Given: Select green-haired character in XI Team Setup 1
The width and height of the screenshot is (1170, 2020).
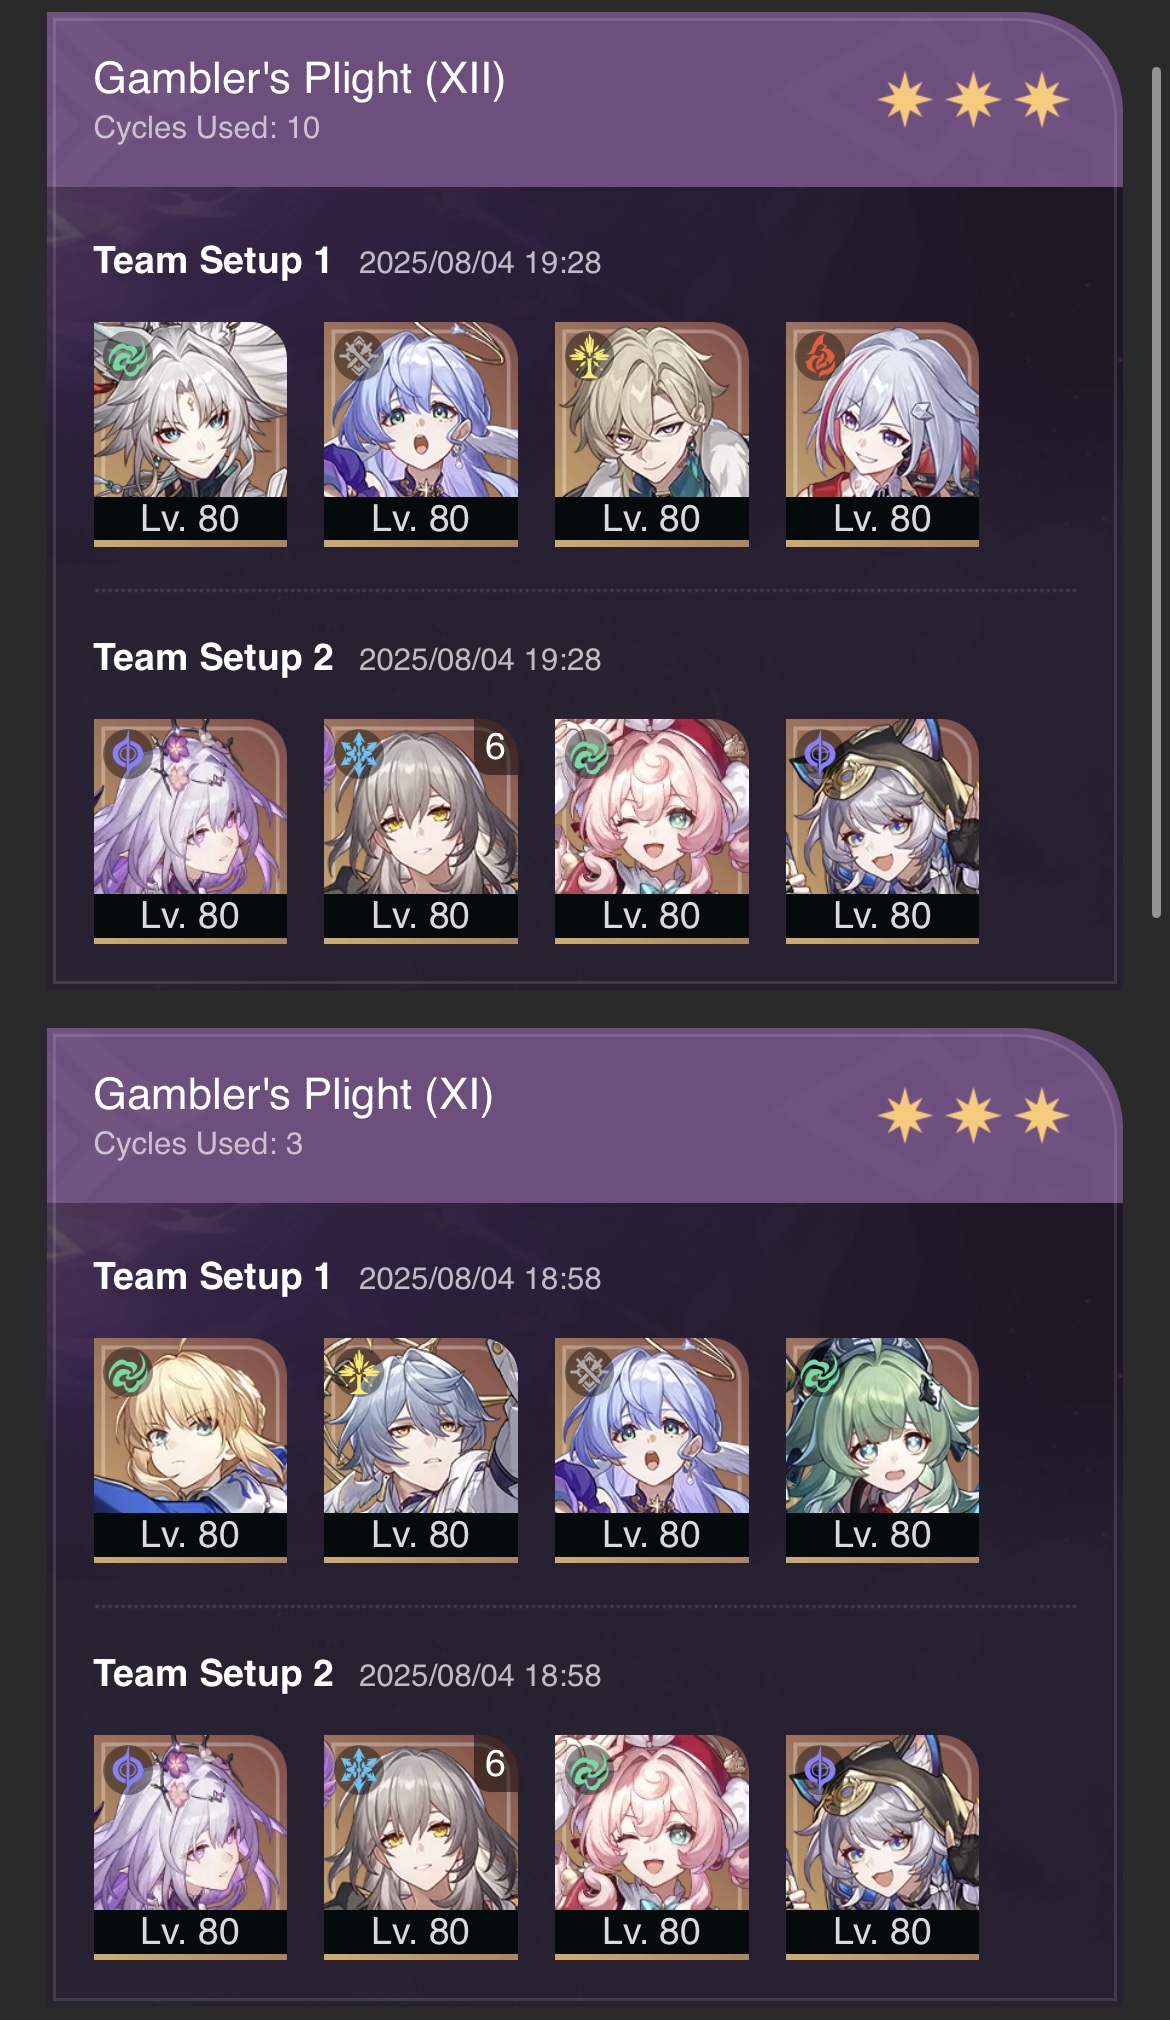Looking at the screenshot, I should click(882, 1449).
